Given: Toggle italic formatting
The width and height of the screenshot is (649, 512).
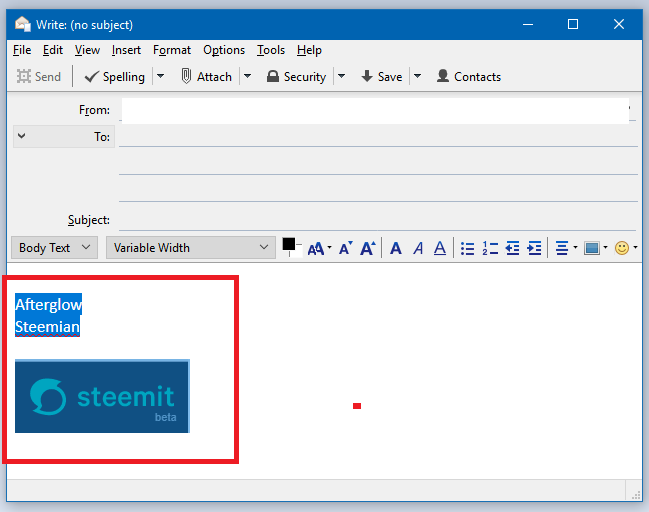Looking at the screenshot, I should tap(418, 248).
